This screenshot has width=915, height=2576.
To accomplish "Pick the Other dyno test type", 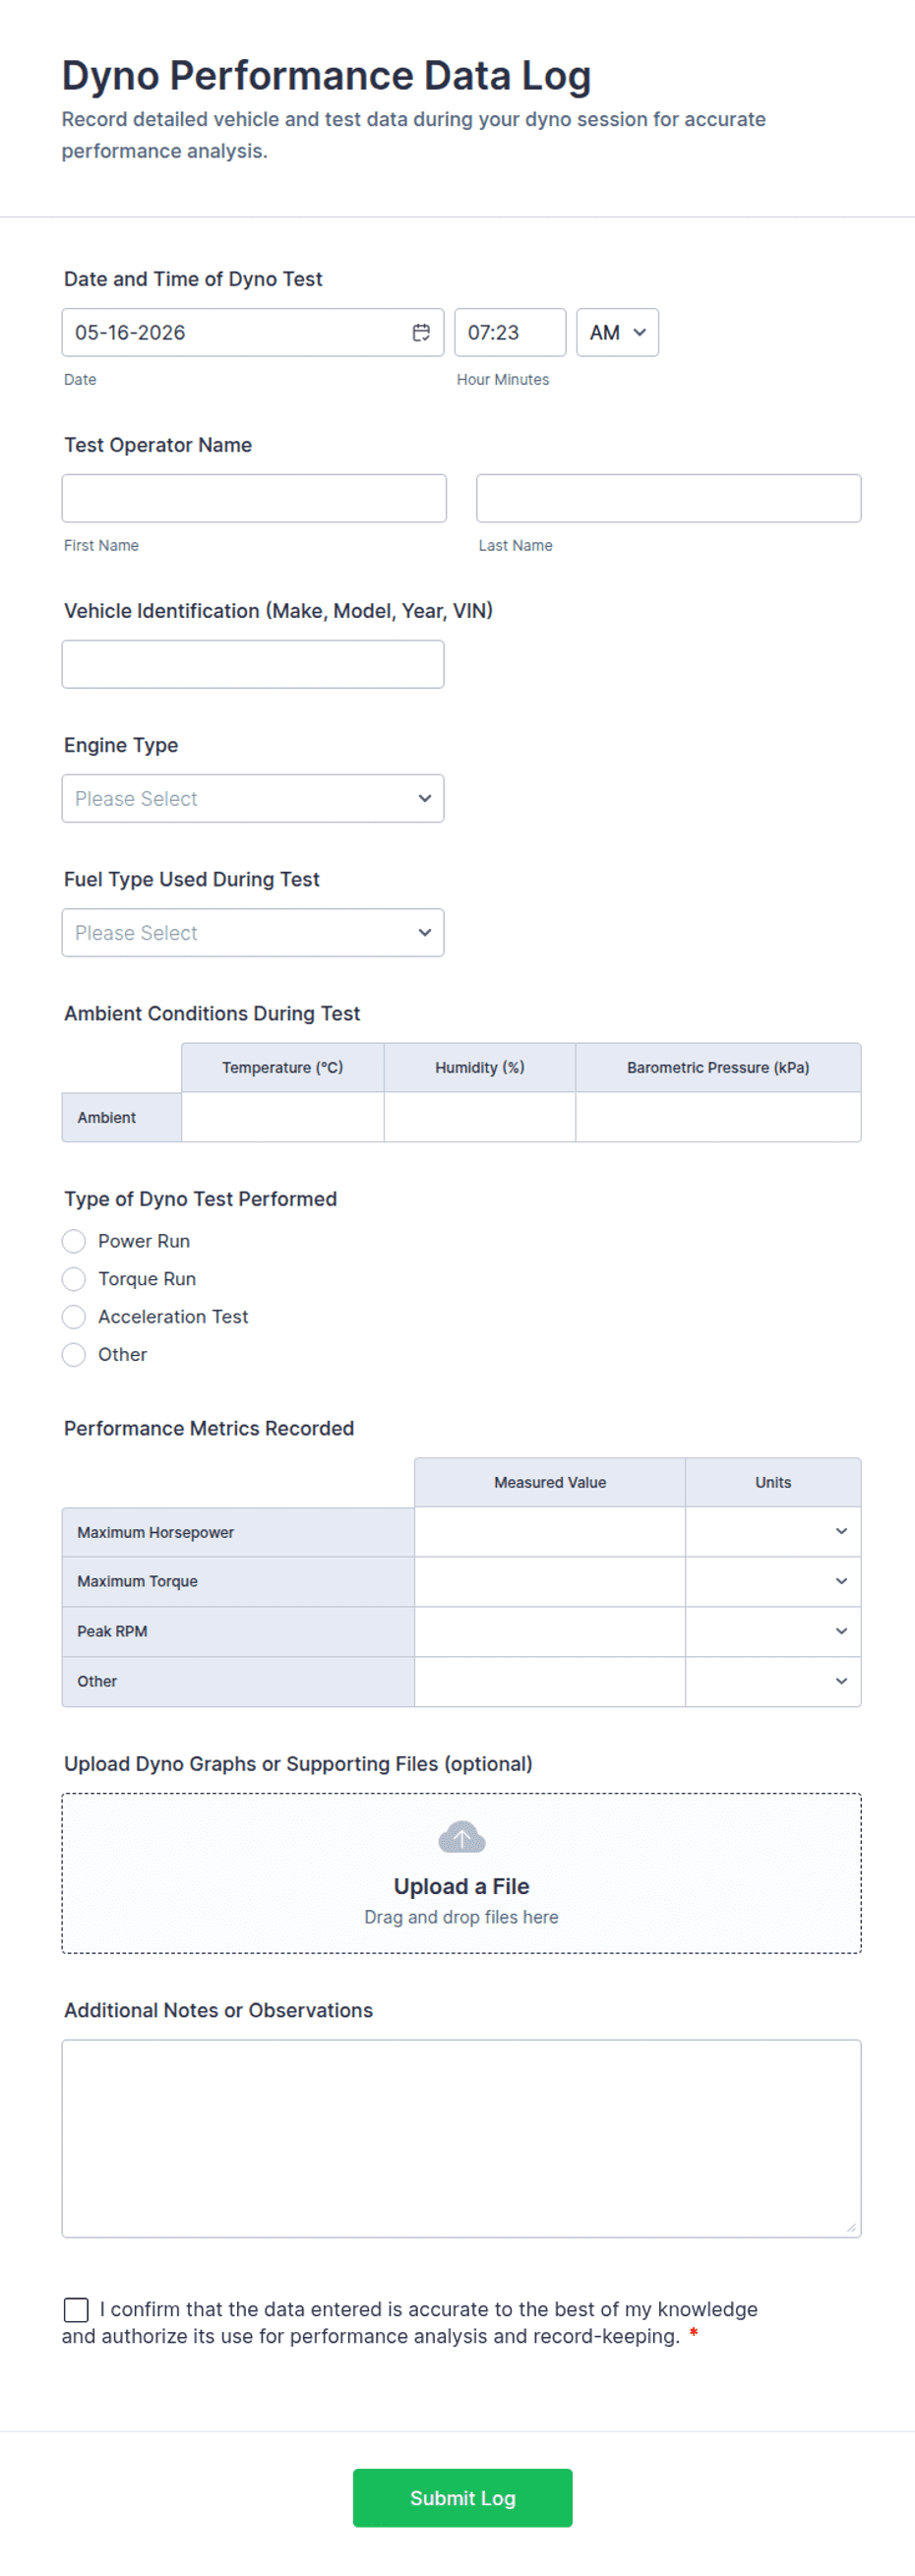I will point(74,1355).
